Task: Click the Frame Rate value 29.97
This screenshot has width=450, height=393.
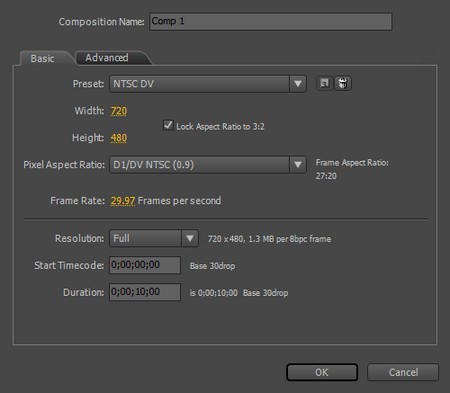Action: 123,201
